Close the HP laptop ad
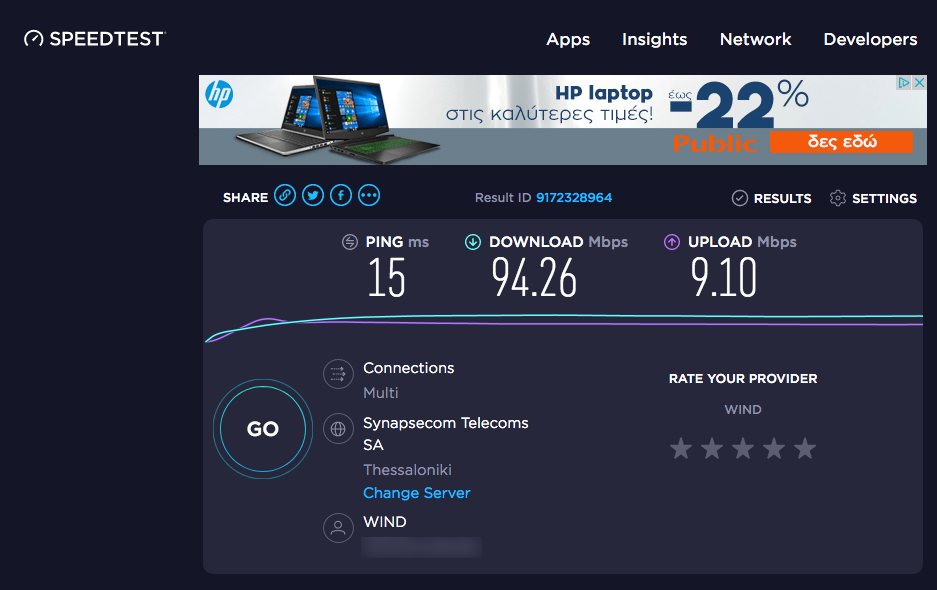This screenshot has width=937, height=590. tap(920, 83)
